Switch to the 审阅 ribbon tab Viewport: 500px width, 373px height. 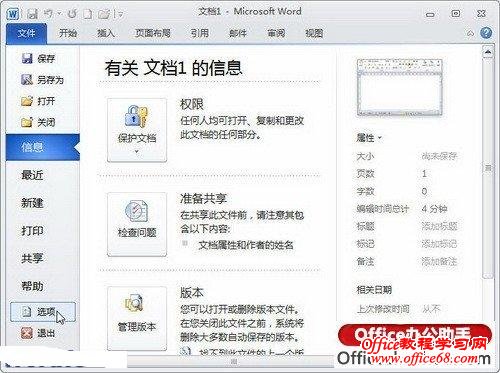[x=276, y=33]
